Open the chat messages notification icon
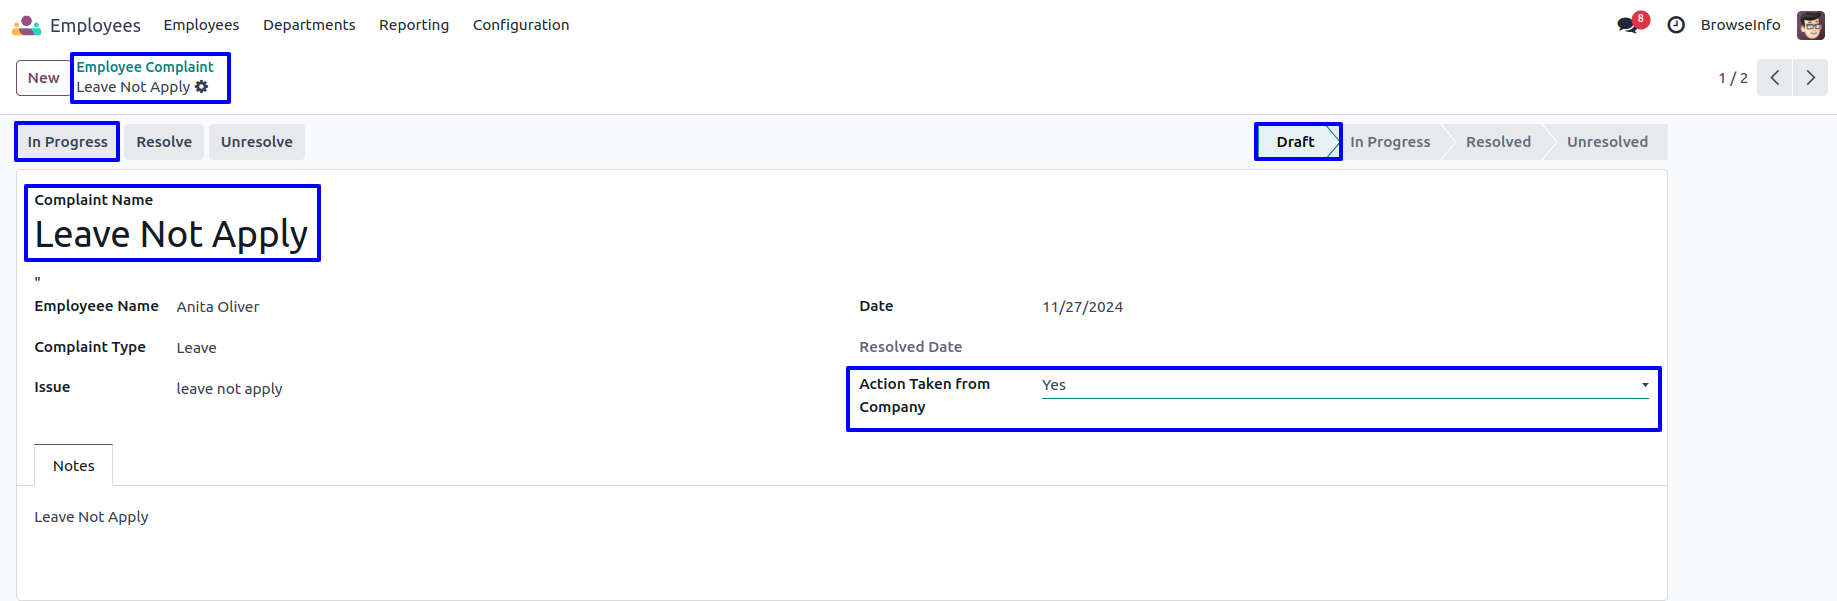Image resolution: width=1837 pixels, height=601 pixels. coord(1628,25)
